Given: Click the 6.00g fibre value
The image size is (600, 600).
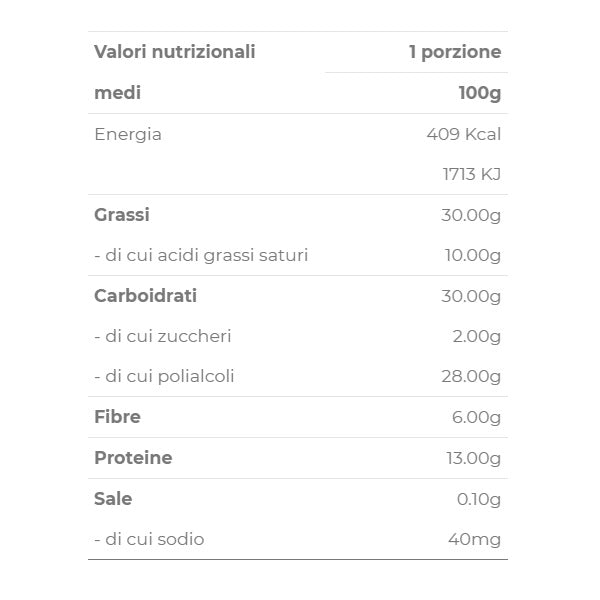Looking at the screenshot, I should coord(476,417).
